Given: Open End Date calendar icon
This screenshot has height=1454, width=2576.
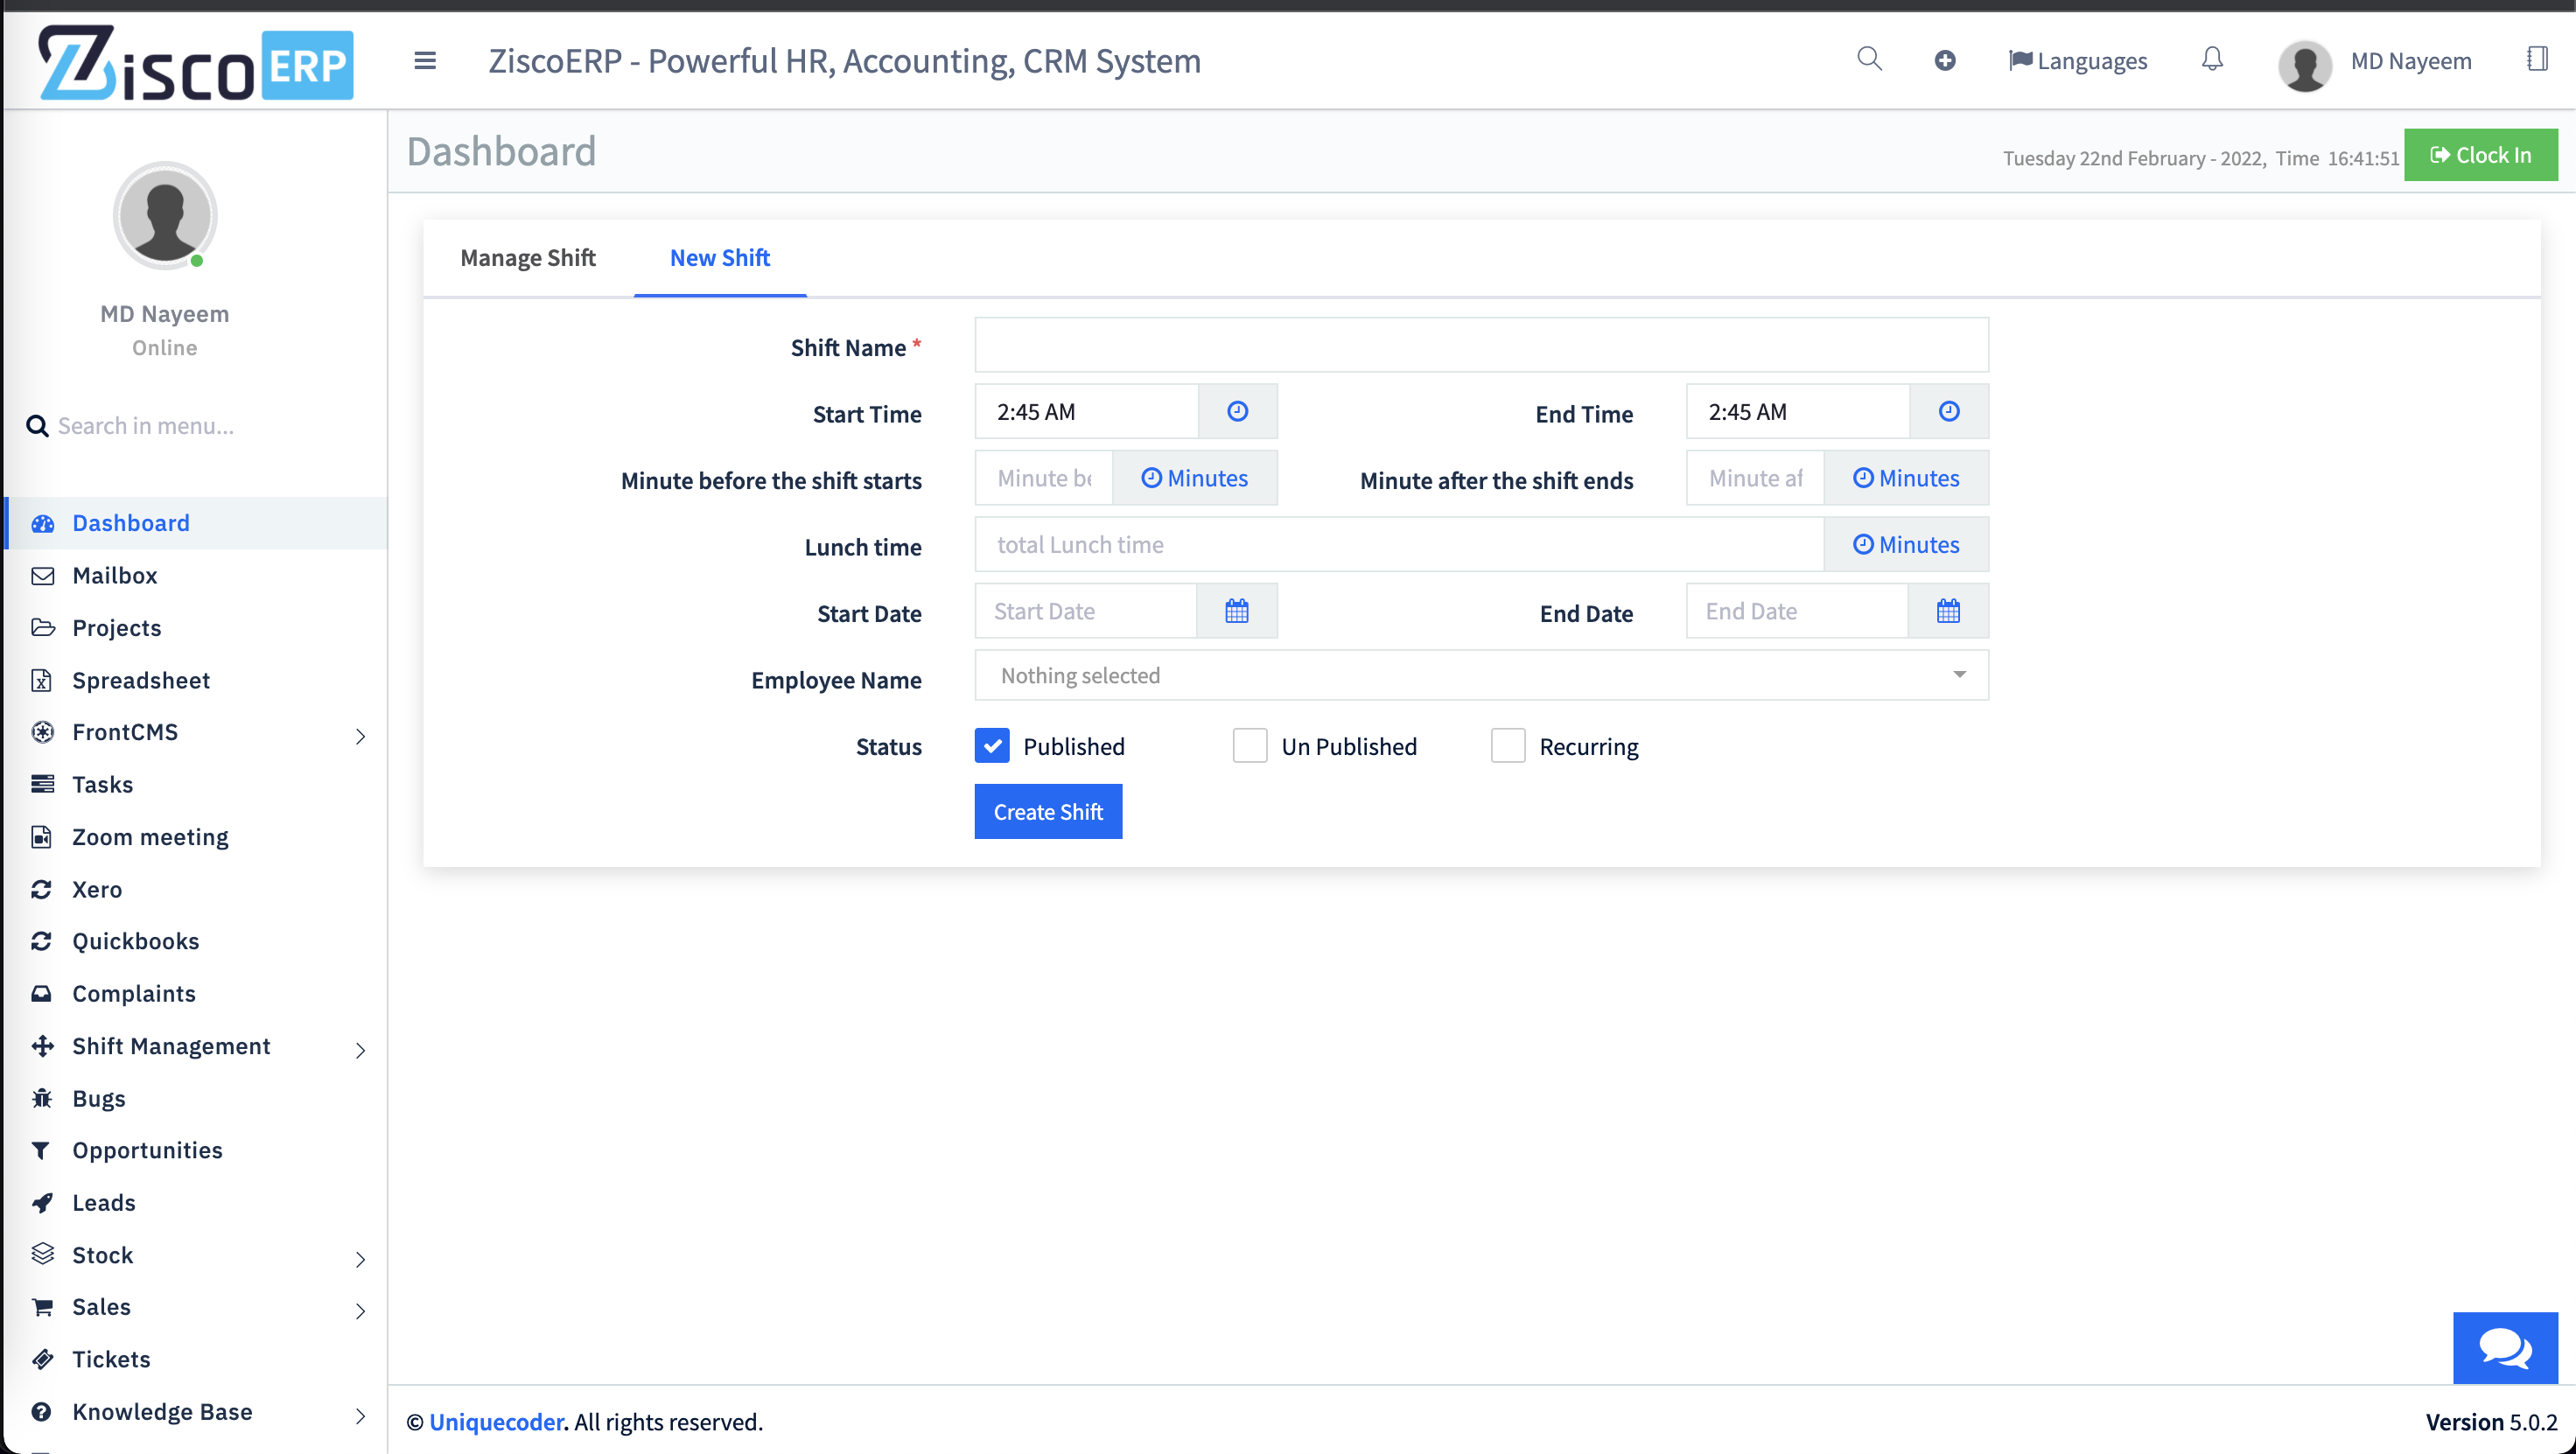Looking at the screenshot, I should click(x=1947, y=611).
